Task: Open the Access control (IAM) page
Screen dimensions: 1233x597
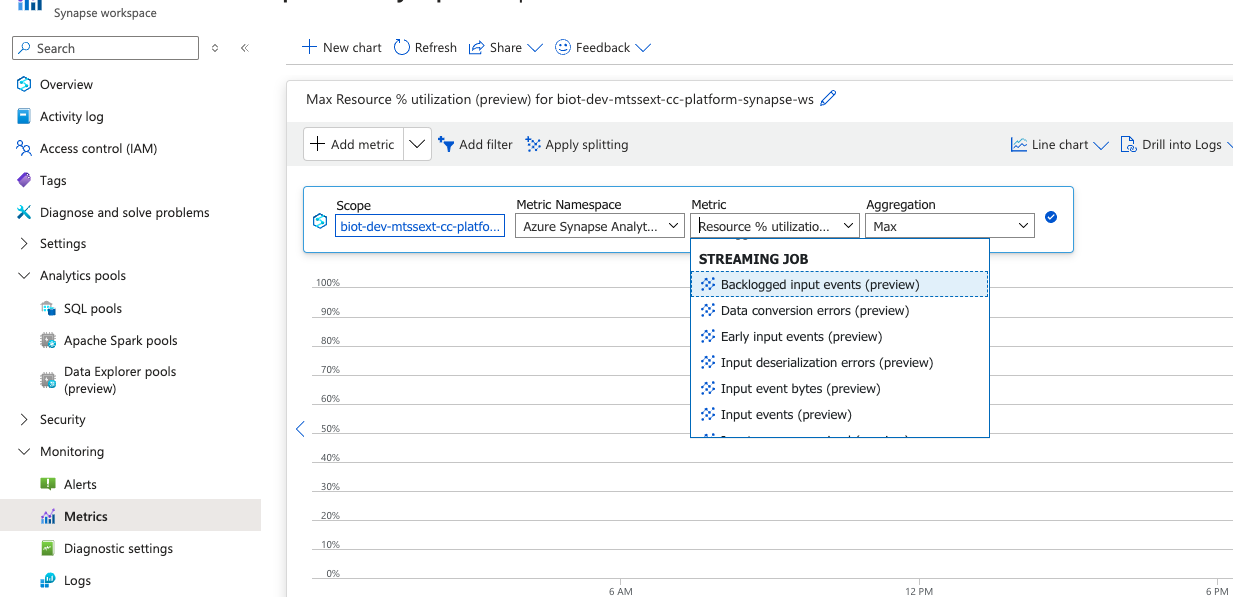Action: [x=98, y=148]
